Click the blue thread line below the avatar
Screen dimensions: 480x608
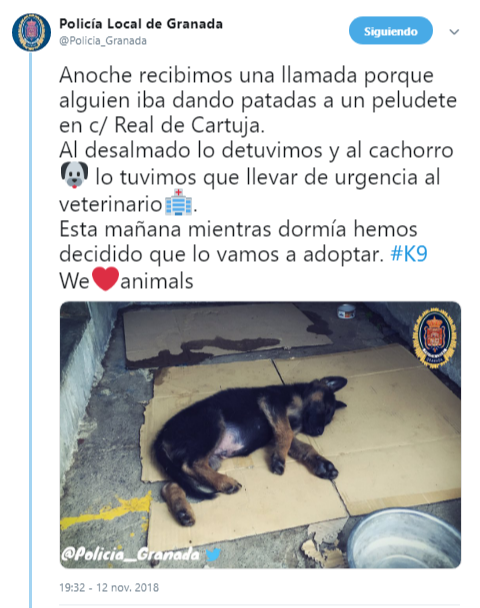pyautogui.click(x=31, y=330)
